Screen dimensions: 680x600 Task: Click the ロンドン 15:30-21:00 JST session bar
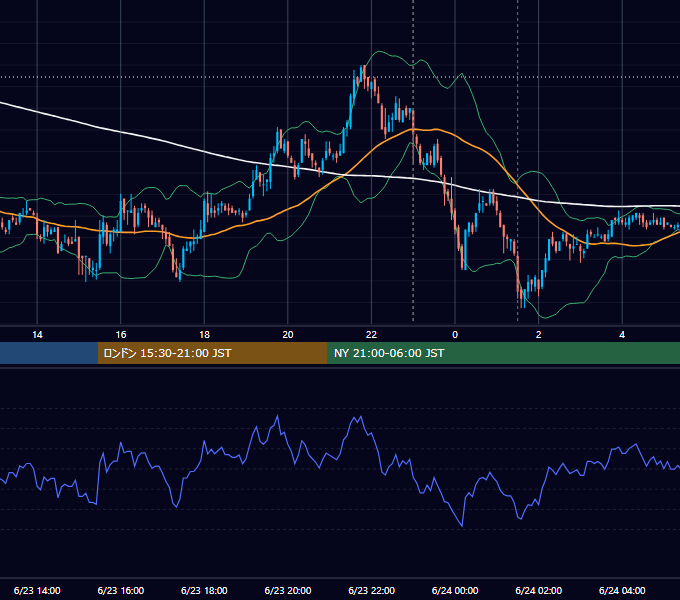click(212, 353)
